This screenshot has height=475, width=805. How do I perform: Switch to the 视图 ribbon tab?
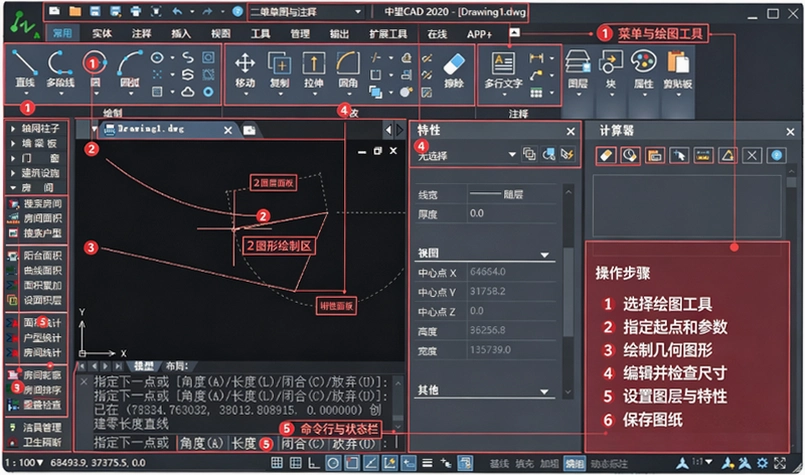pos(220,34)
